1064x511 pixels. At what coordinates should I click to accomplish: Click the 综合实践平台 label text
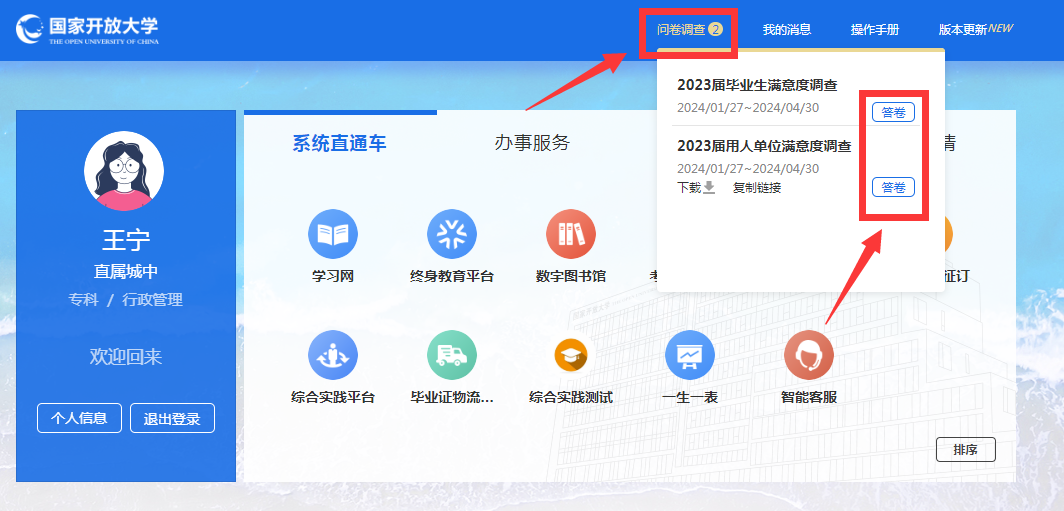pyautogui.click(x=332, y=398)
